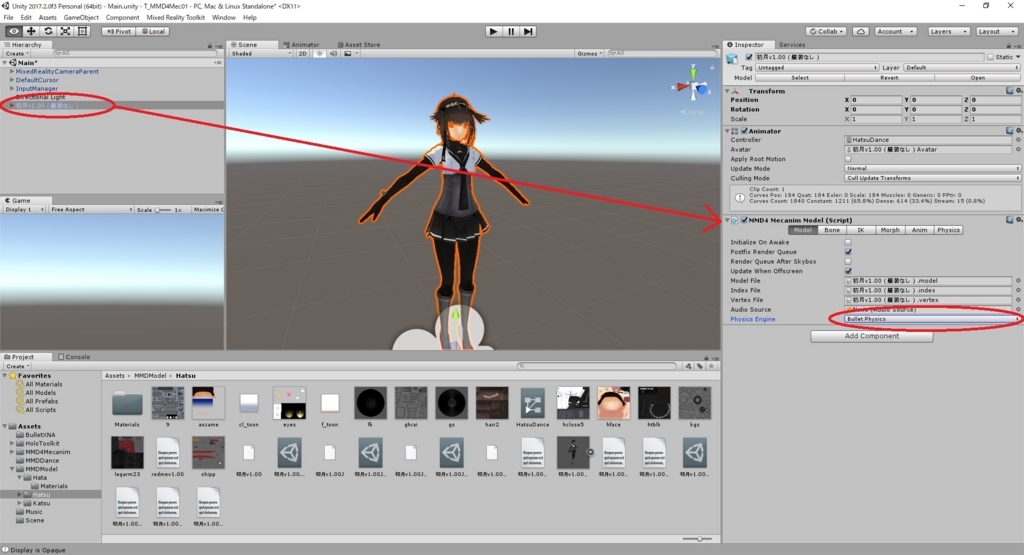Image resolution: width=1024 pixels, height=555 pixels.
Task: Select the aecame texture asset
Action: (208, 404)
